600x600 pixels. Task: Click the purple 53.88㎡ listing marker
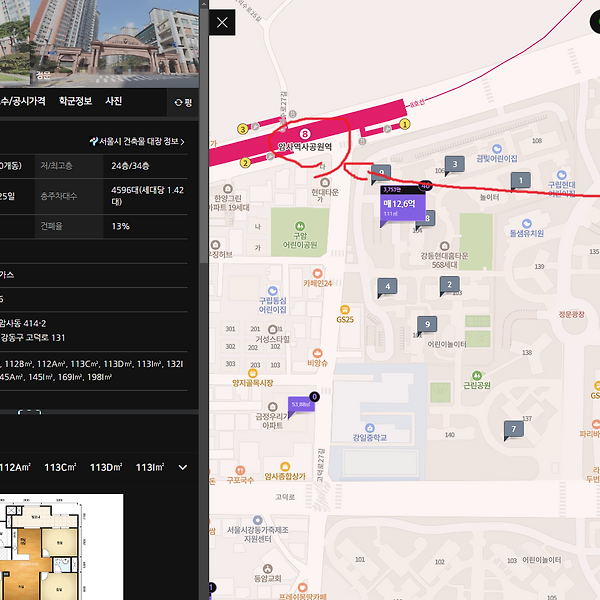point(301,405)
